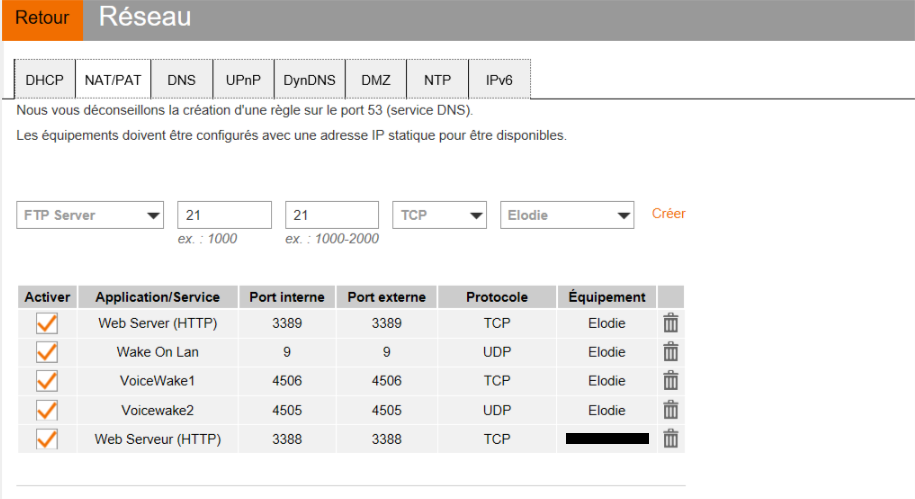Image resolution: width=915 pixels, height=499 pixels.
Task: Trash the Web Serveur (HTTP) 3388 rule
Action: [x=671, y=439]
